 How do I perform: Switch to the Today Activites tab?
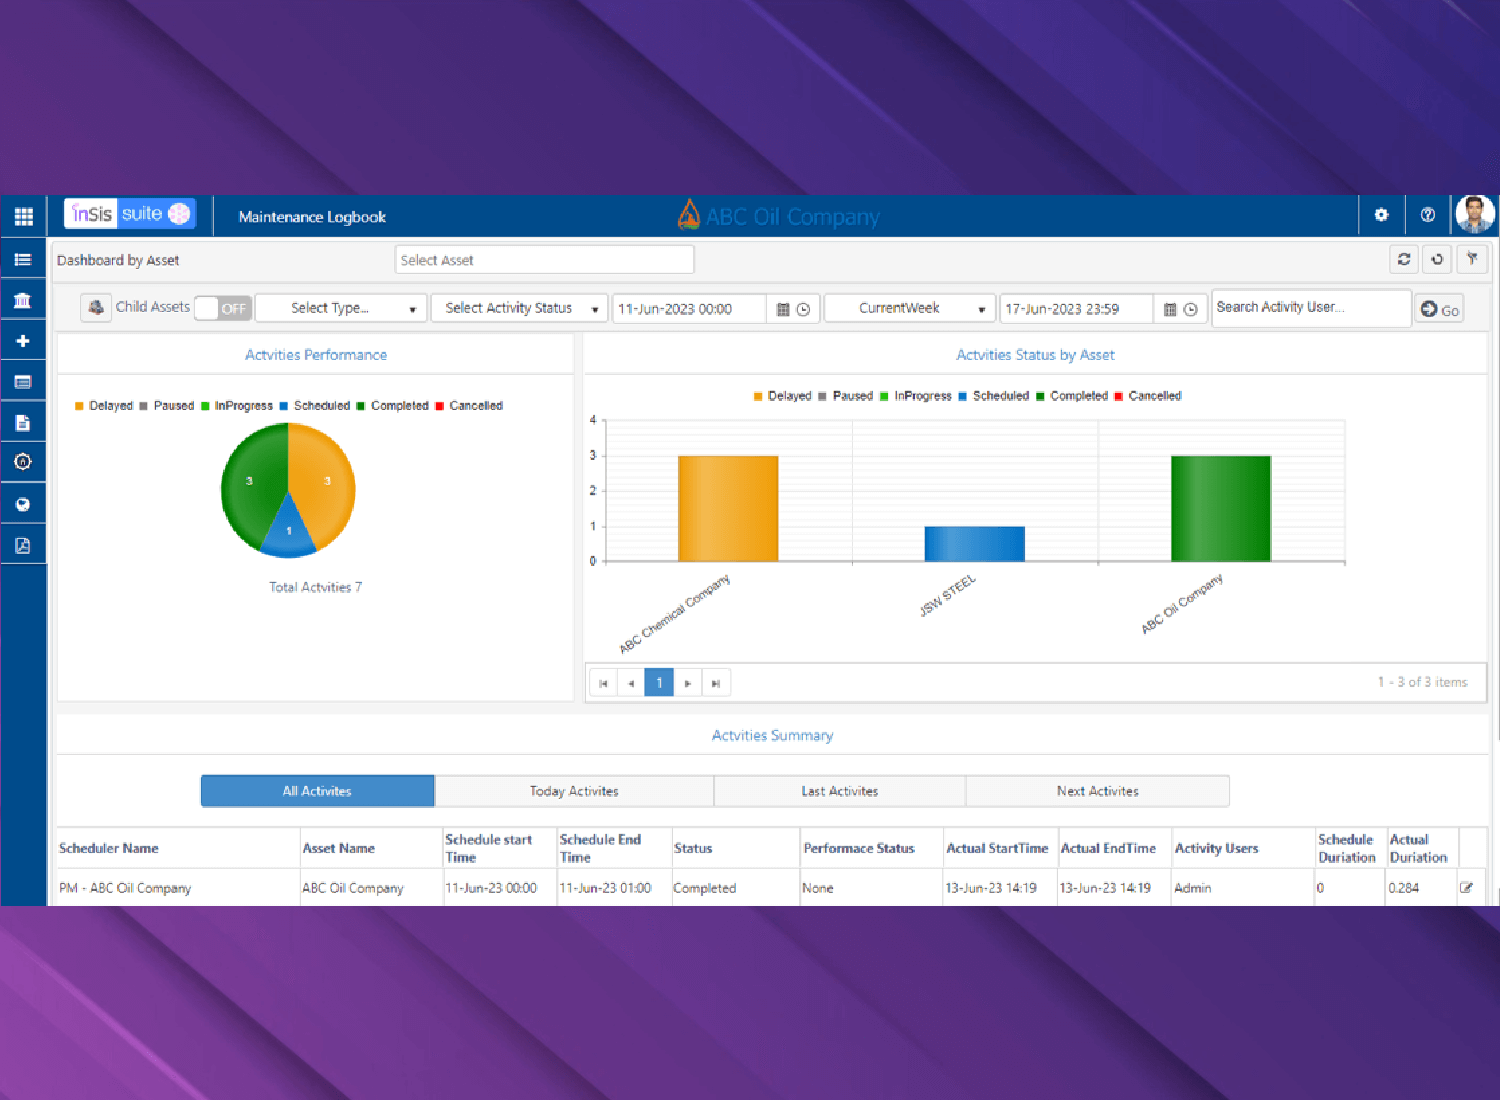pyautogui.click(x=574, y=791)
